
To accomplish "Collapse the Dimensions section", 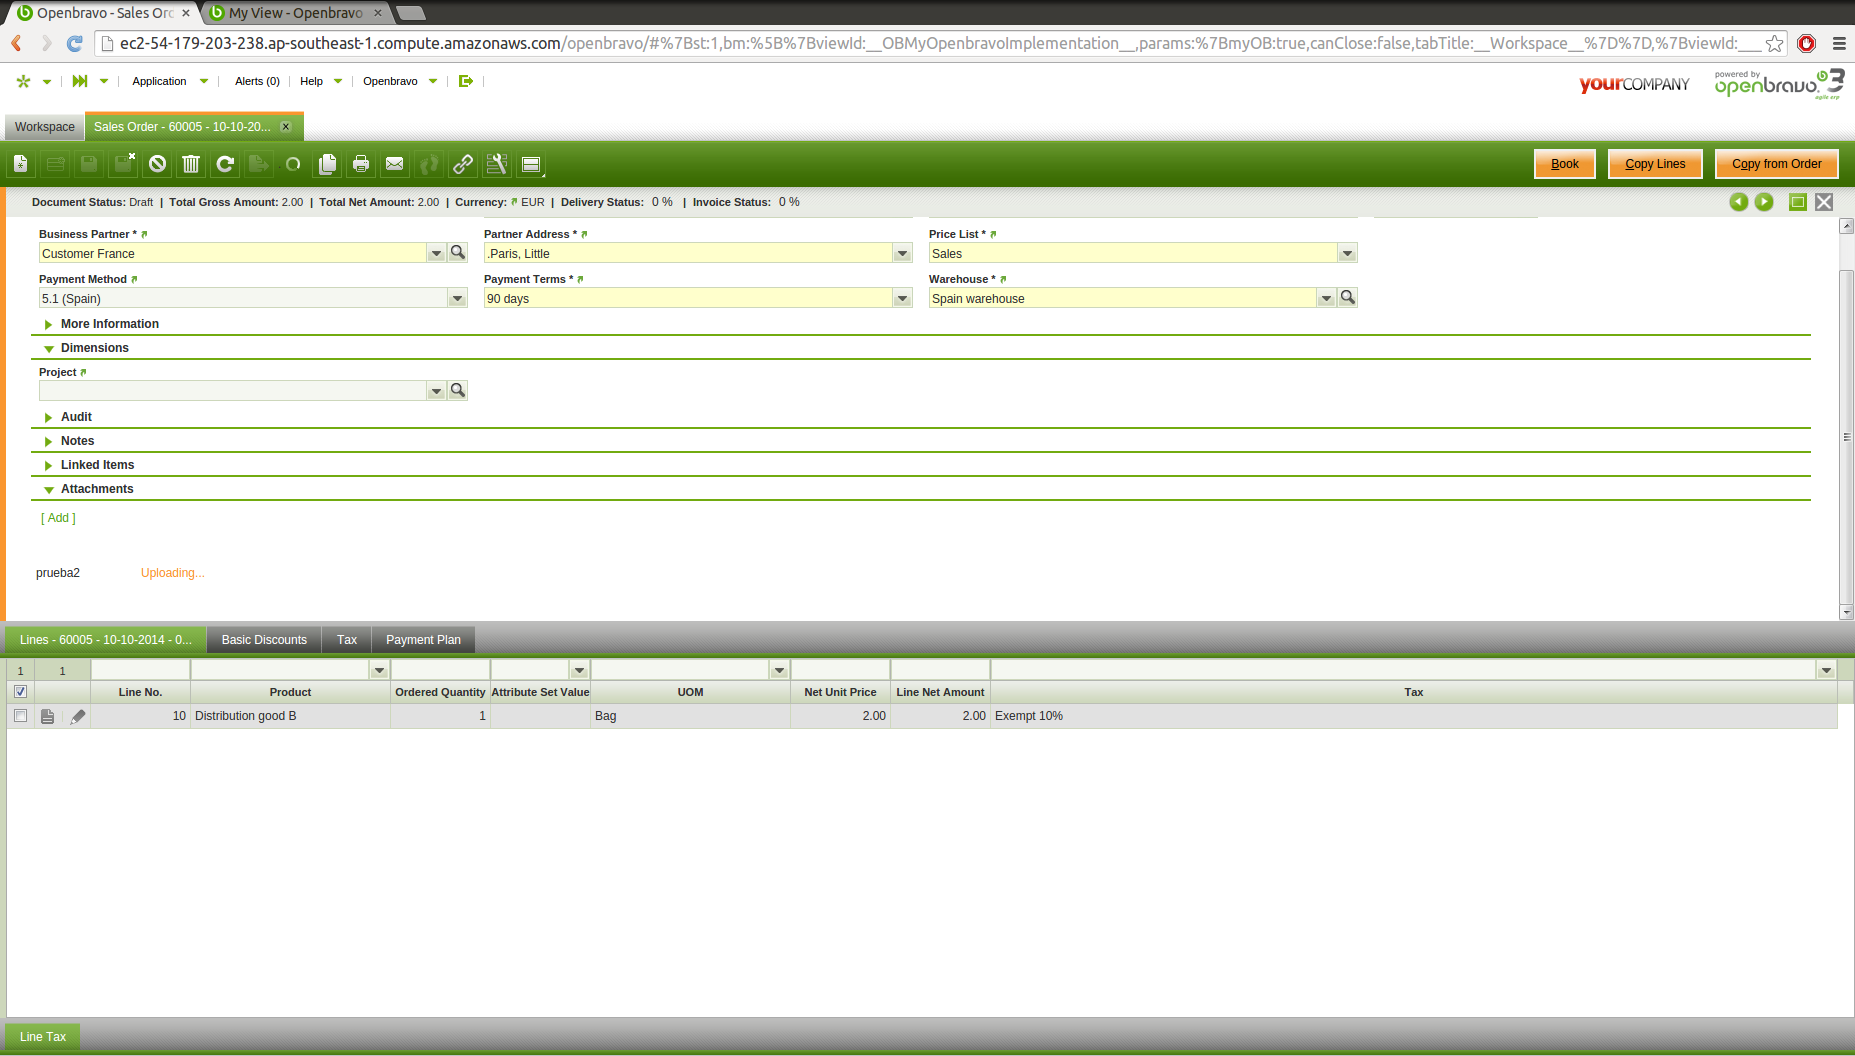I will coord(94,348).
